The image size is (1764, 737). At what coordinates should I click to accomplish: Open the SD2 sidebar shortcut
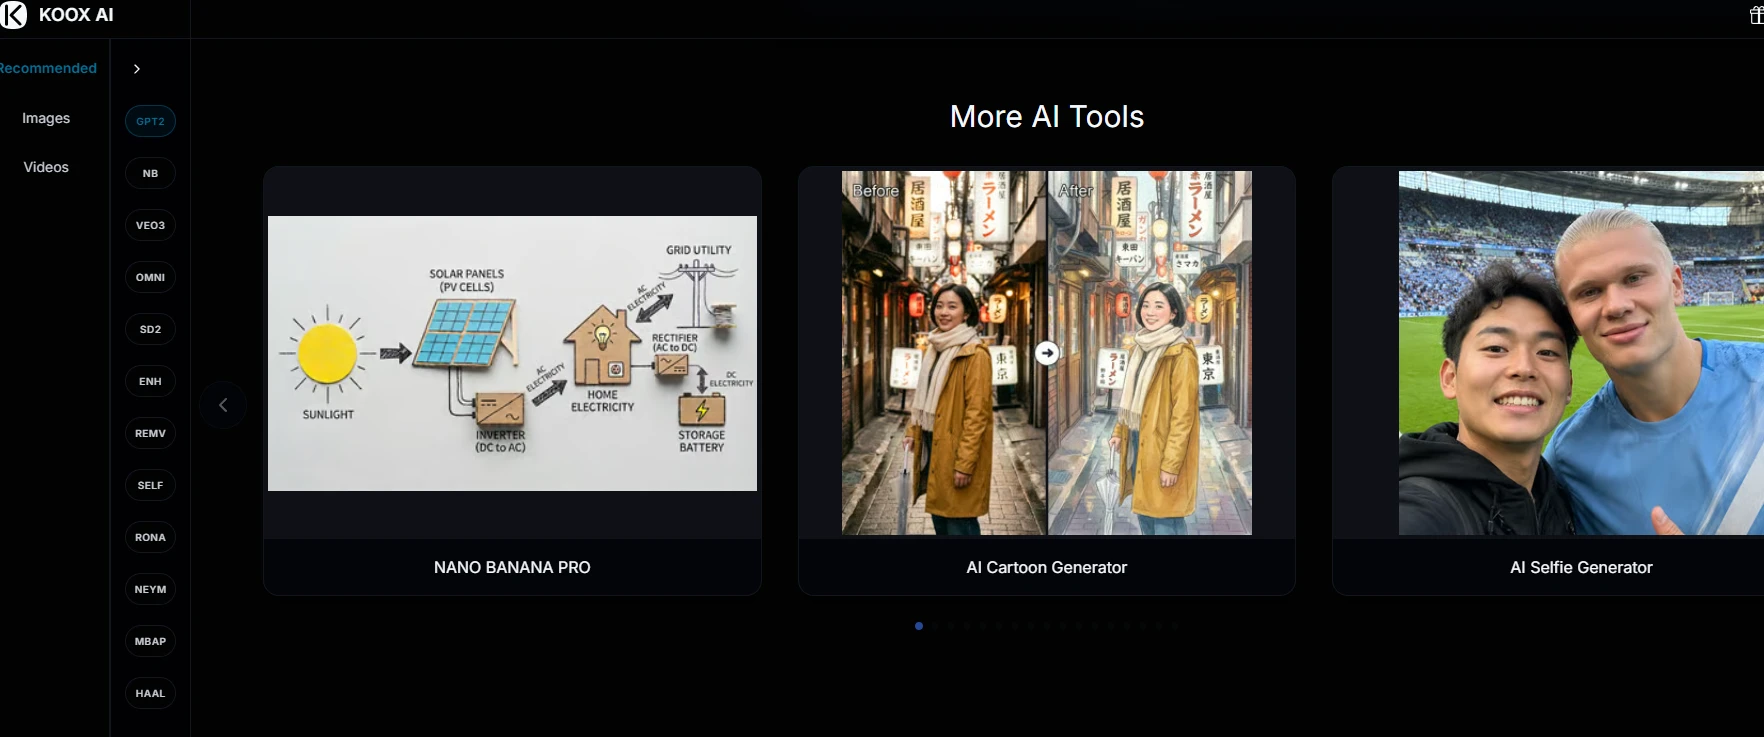(x=150, y=329)
